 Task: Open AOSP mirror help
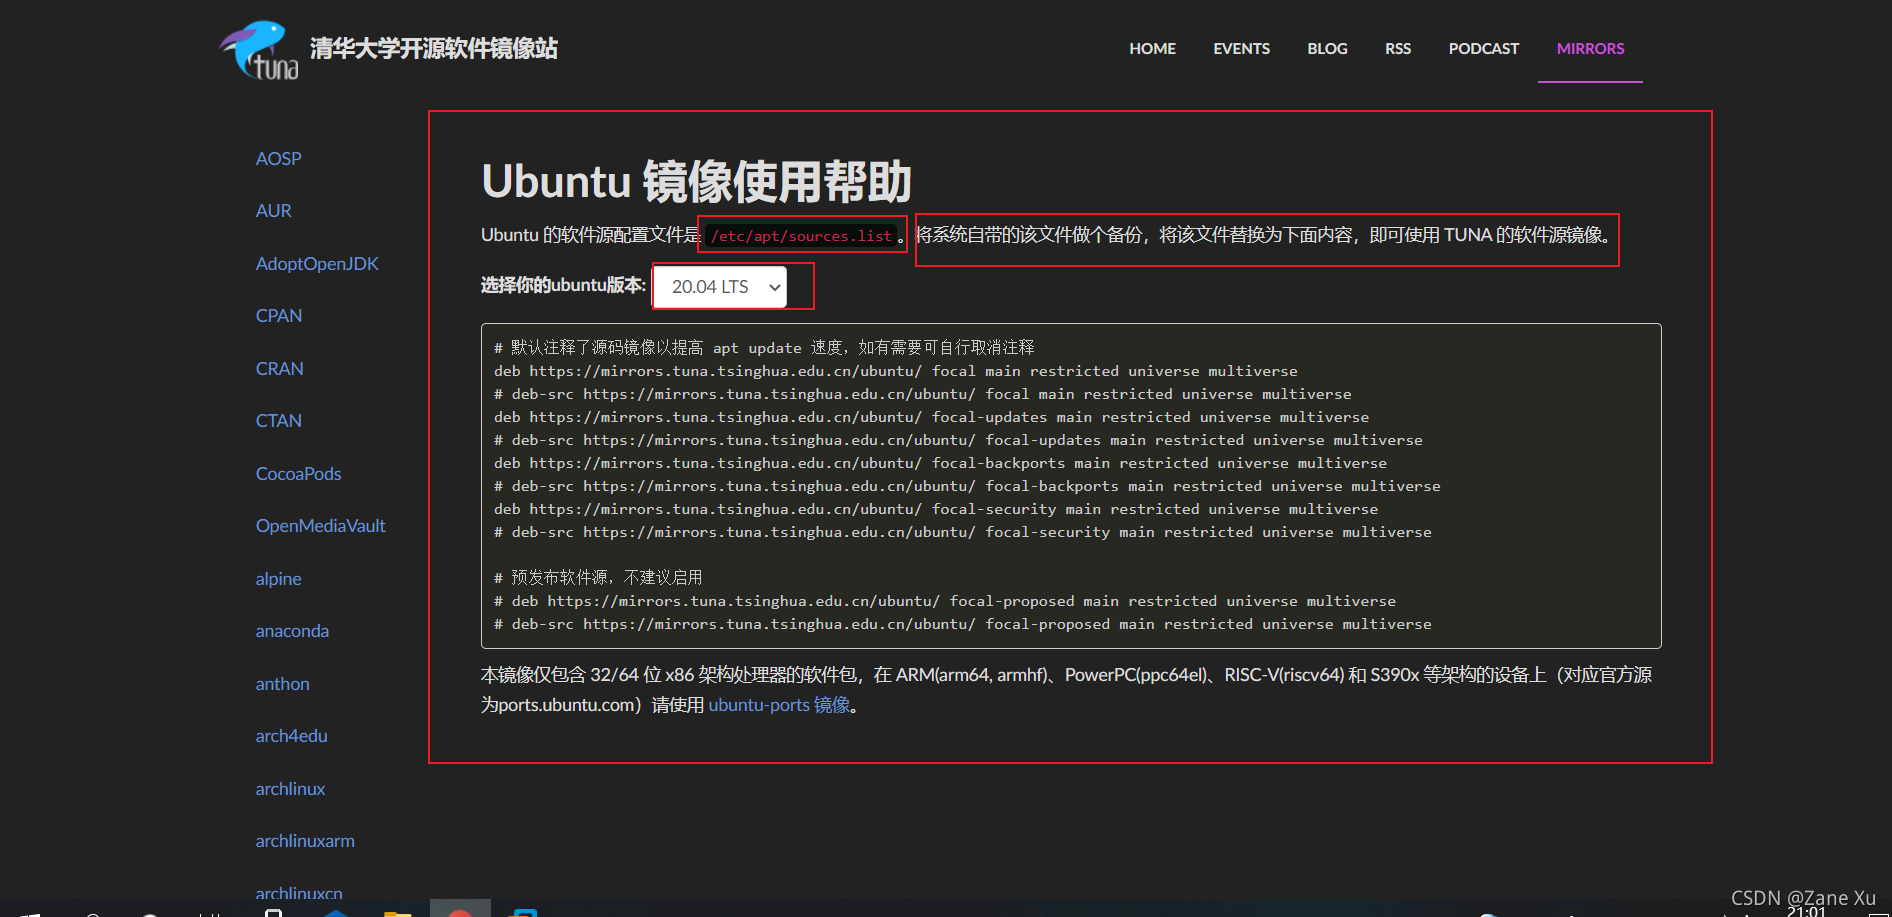[x=278, y=158]
